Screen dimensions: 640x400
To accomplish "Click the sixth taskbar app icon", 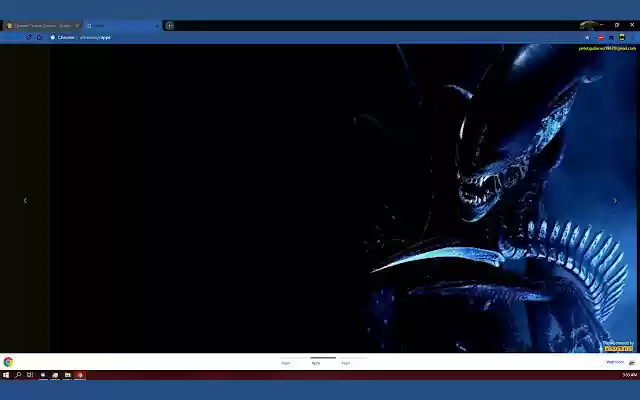I will click(x=68, y=375).
